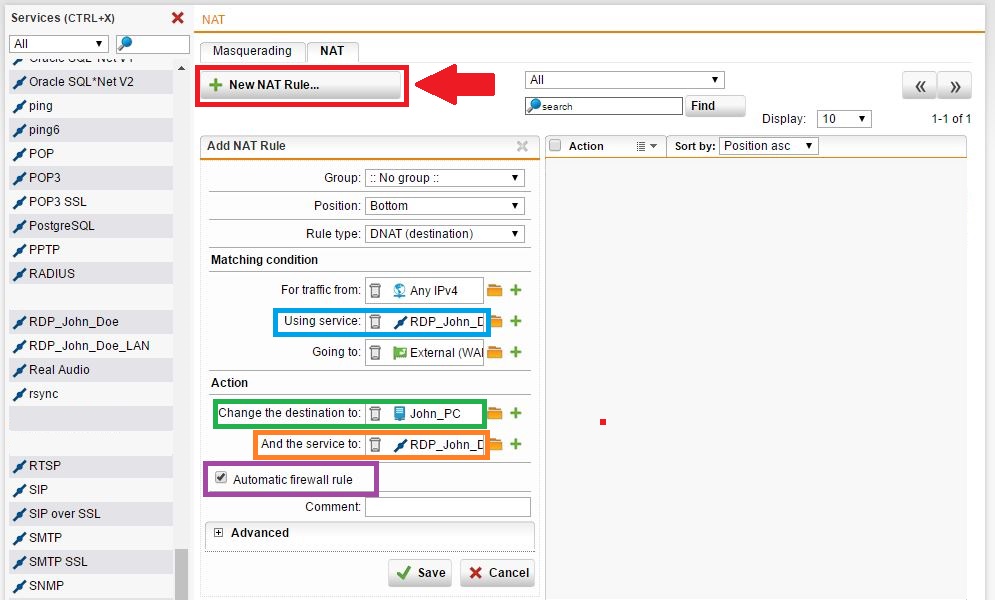Select the POP service entry
The image size is (995, 600).
click(91, 154)
